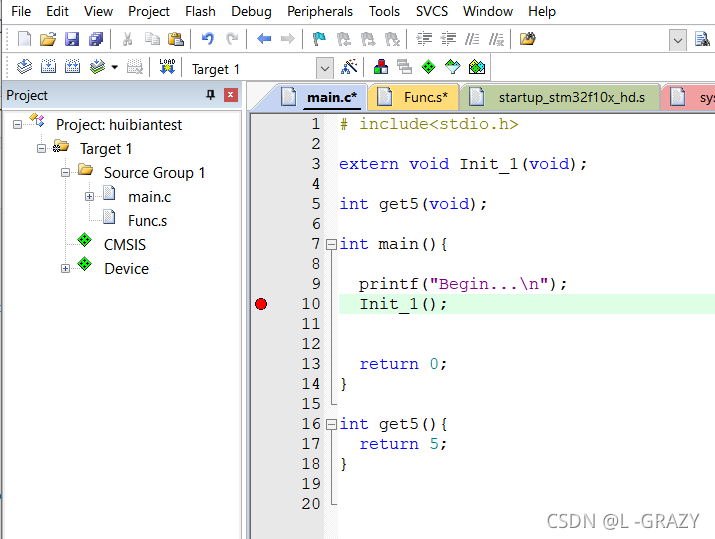Navigate forwards with right arrow icon
Image resolution: width=715 pixels, height=539 pixels.
287,39
